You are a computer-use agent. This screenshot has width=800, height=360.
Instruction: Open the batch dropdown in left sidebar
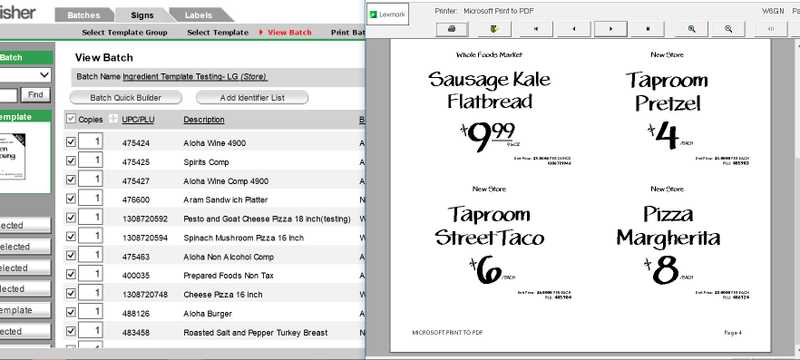click(26, 75)
